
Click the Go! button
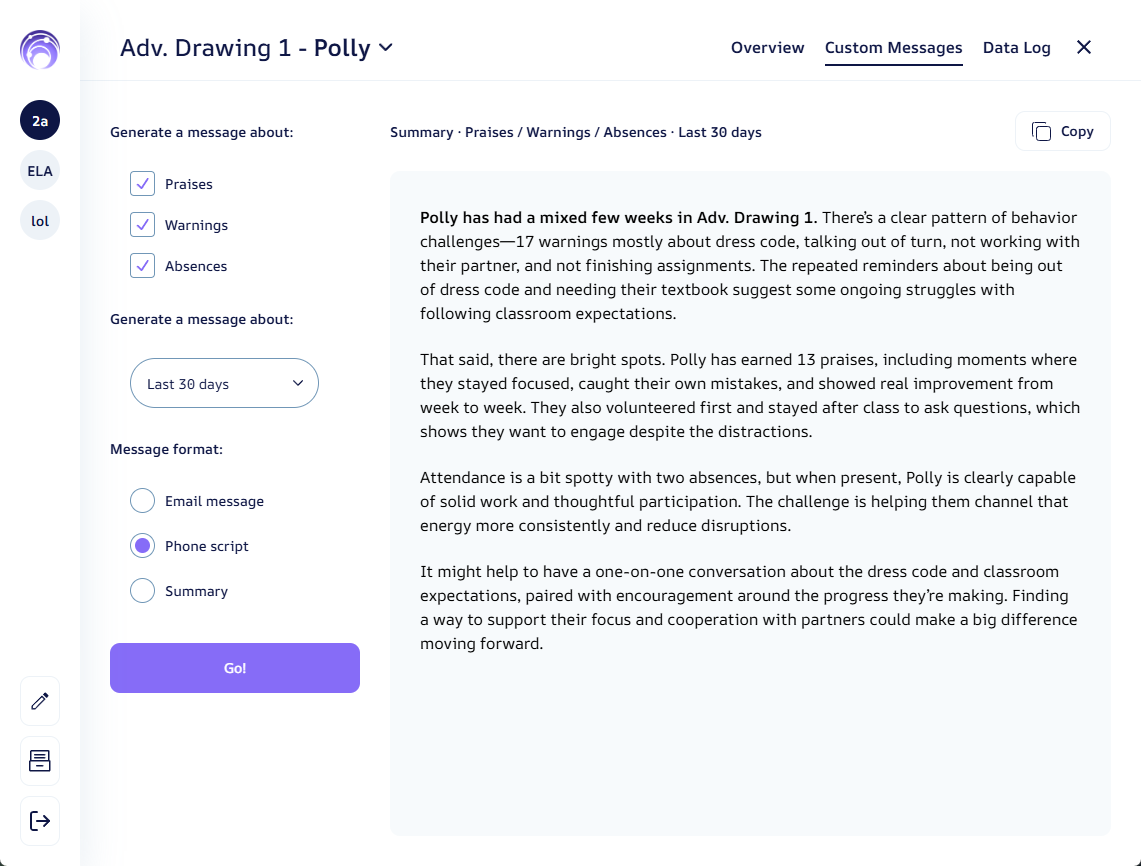[235, 668]
